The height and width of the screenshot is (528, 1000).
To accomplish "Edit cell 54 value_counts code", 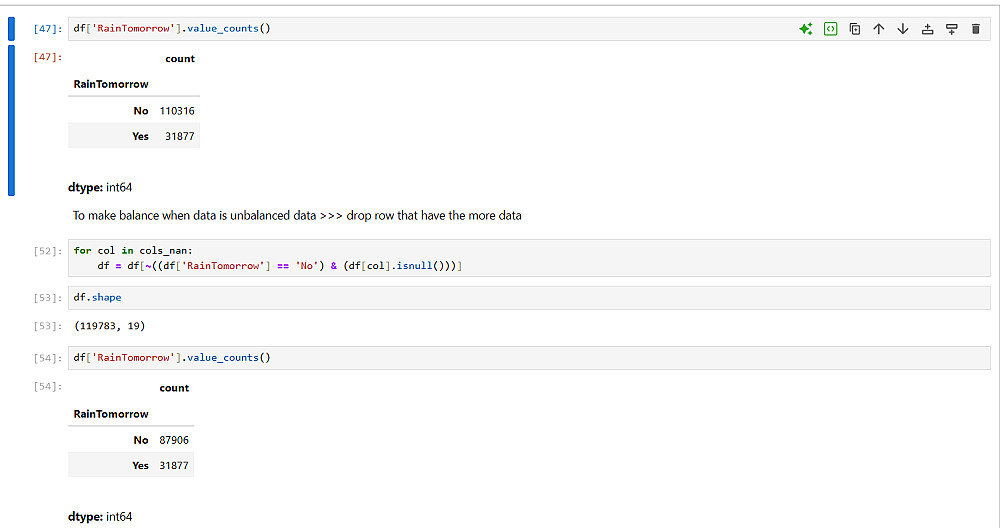I will click(500, 358).
